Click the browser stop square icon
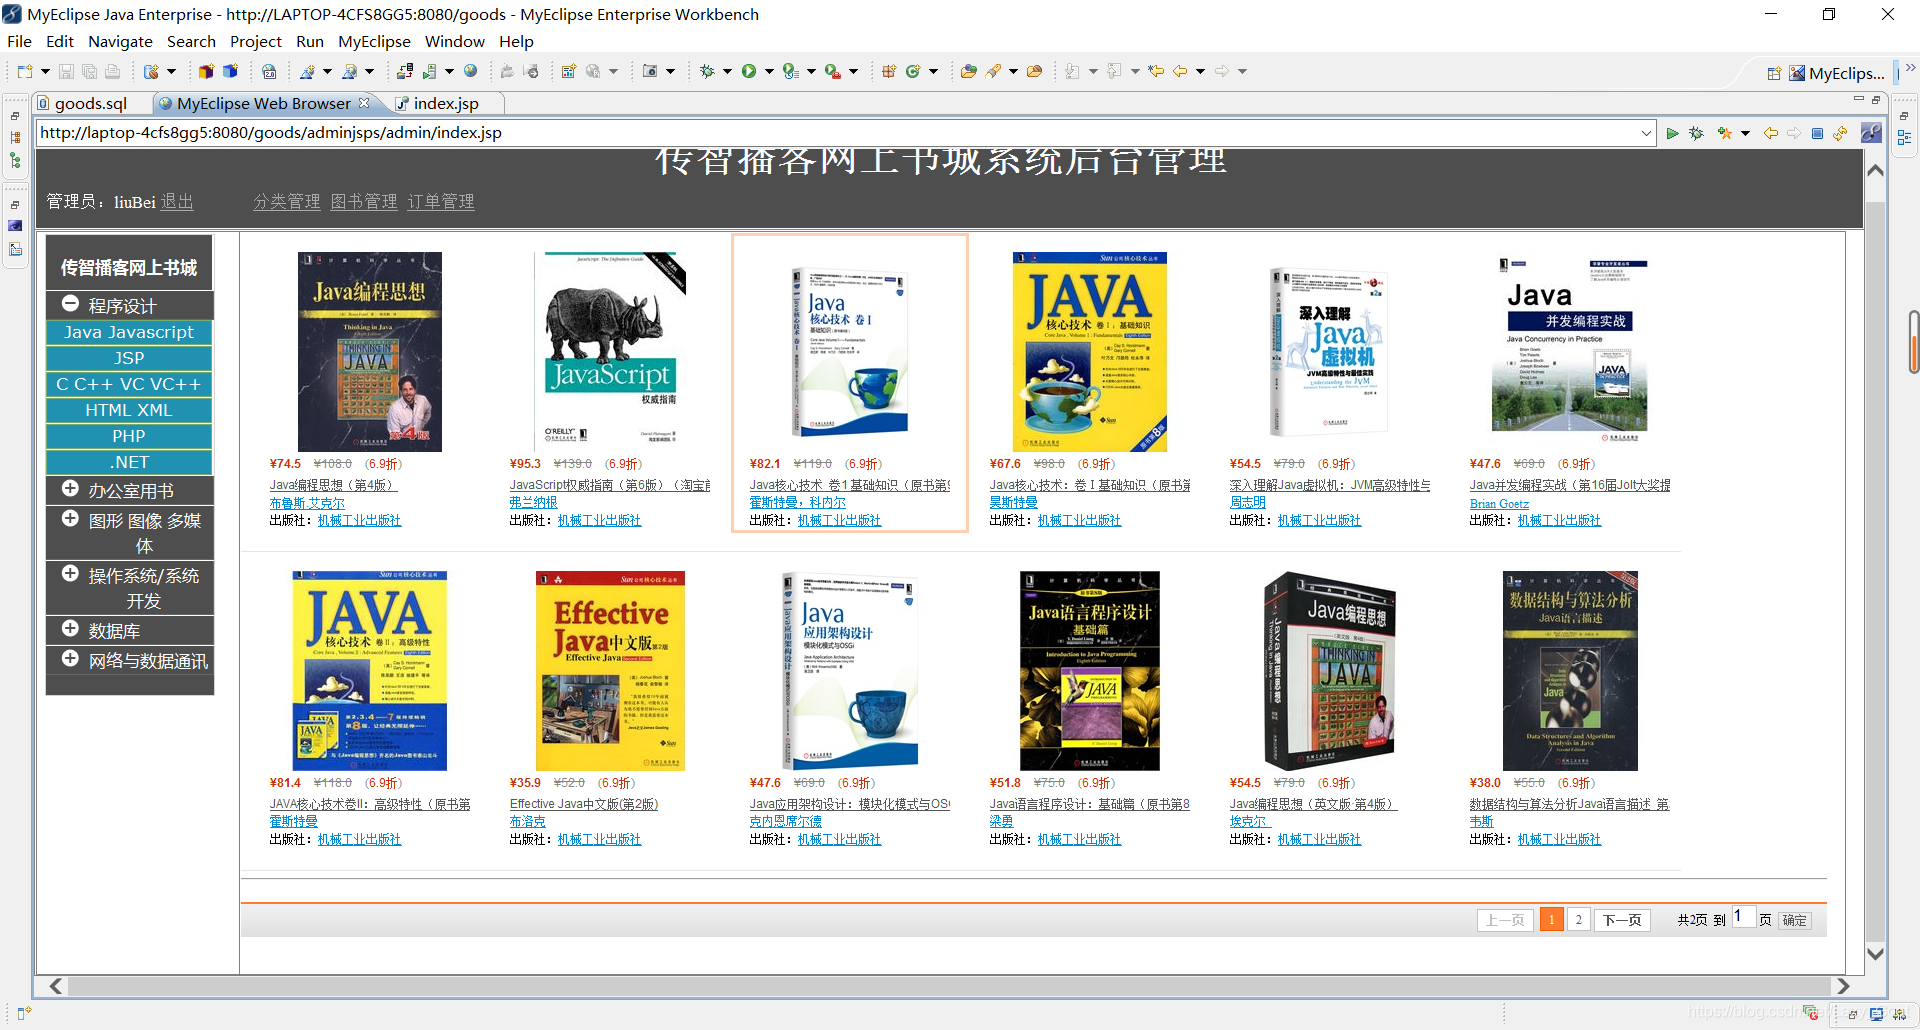This screenshot has height=1030, width=1920. pyautogui.click(x=1817, y=133)
